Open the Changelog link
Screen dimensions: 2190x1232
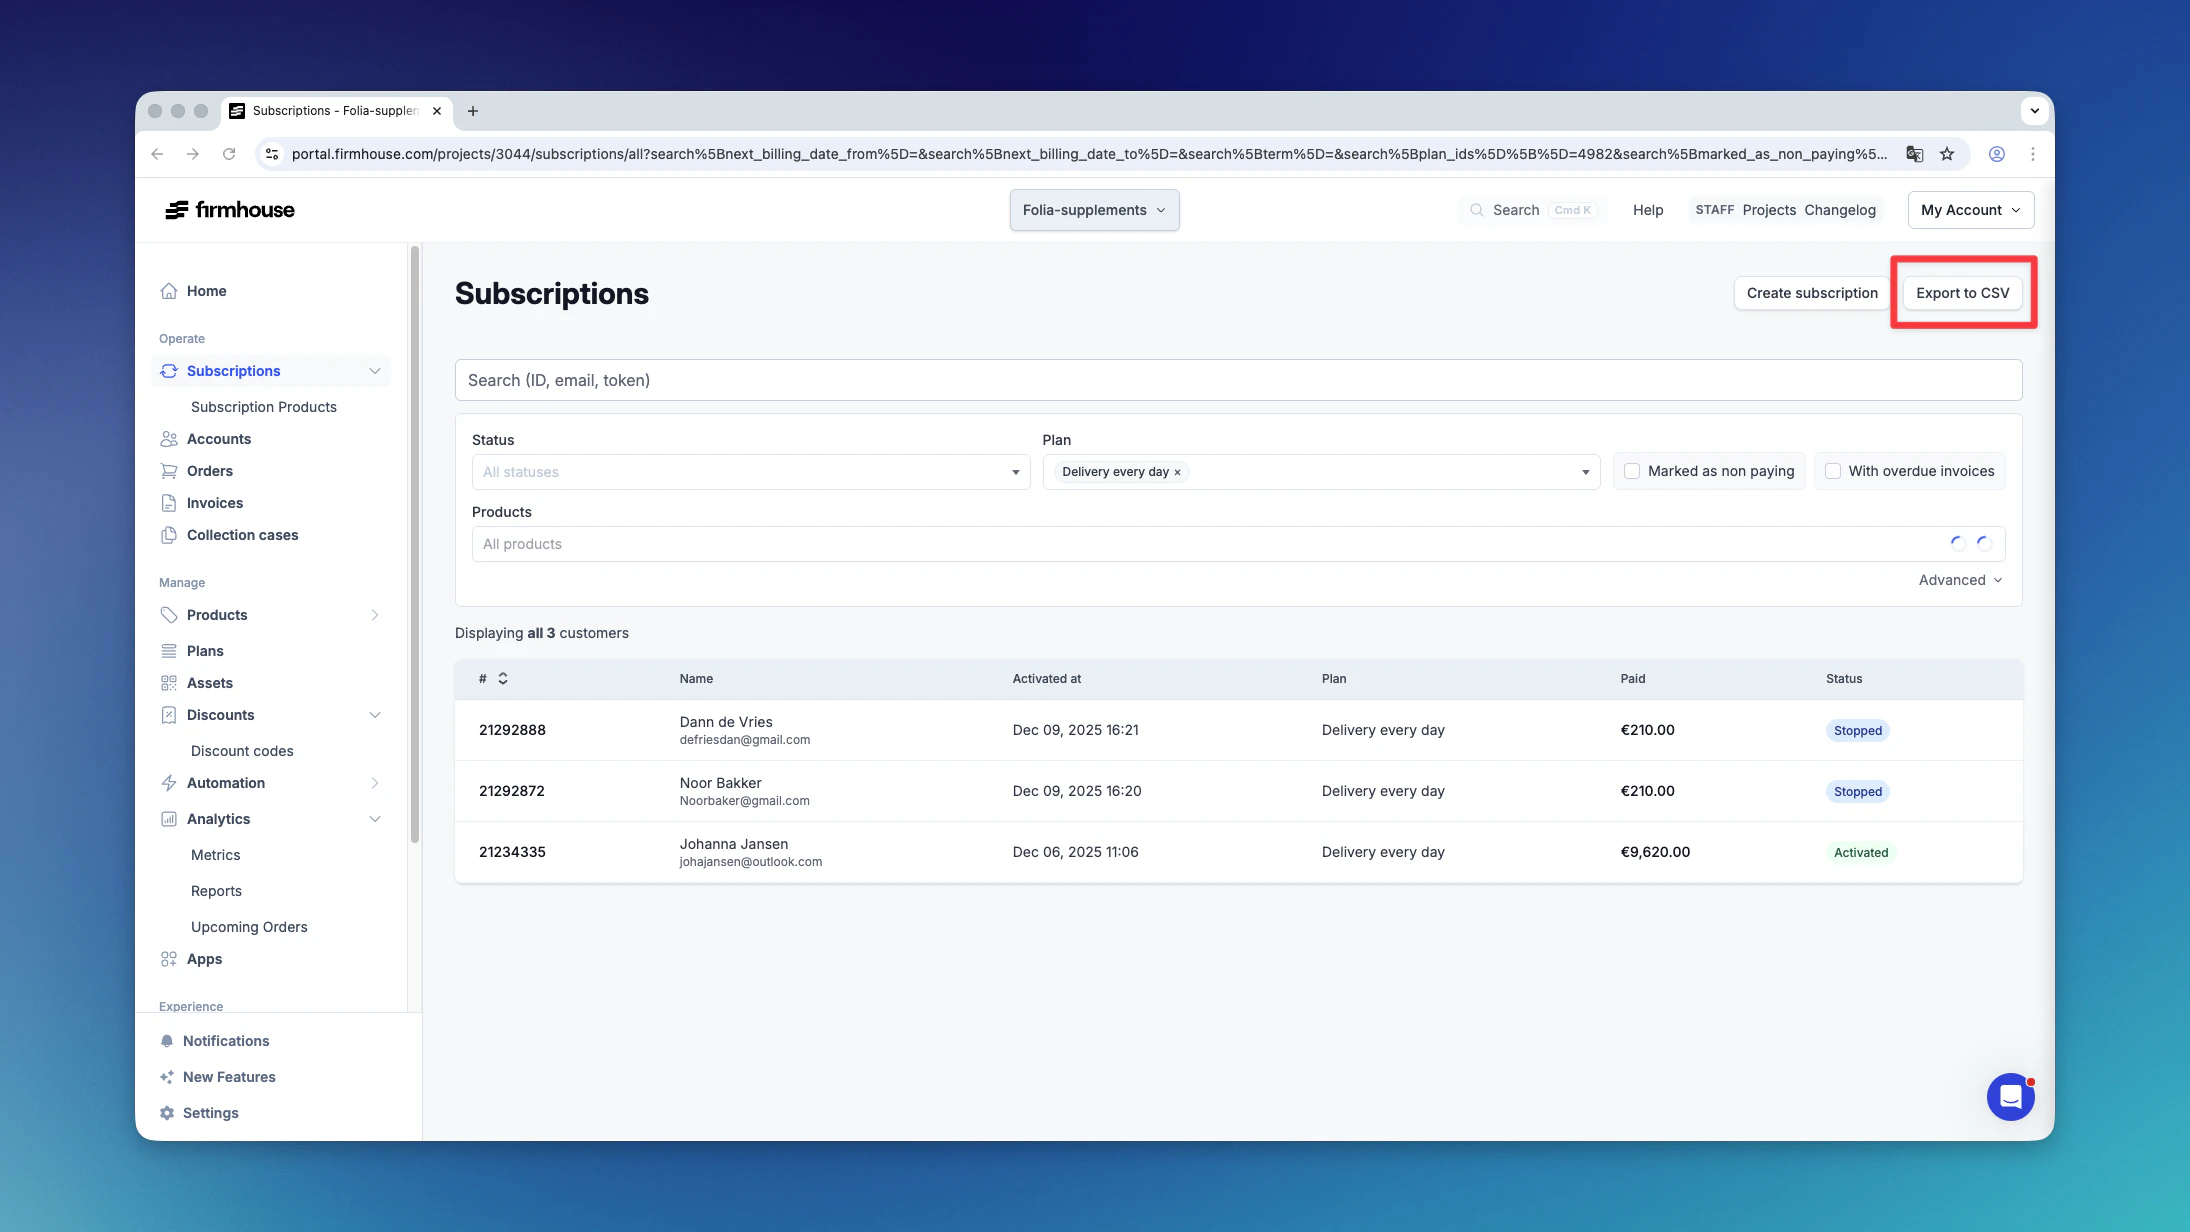click(x=1840, y=210)
